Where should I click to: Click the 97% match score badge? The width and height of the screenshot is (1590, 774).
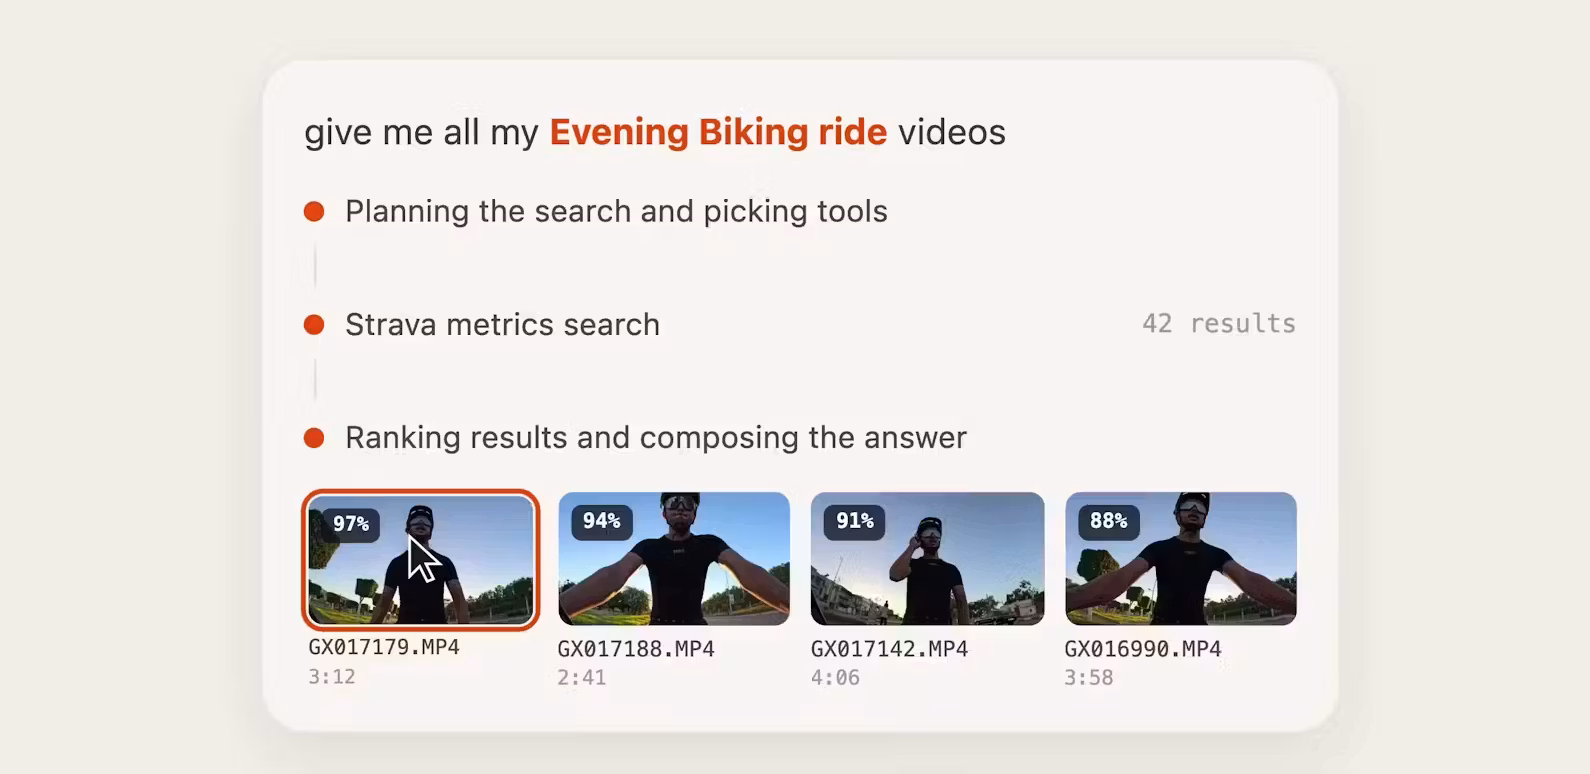[351, 524]
